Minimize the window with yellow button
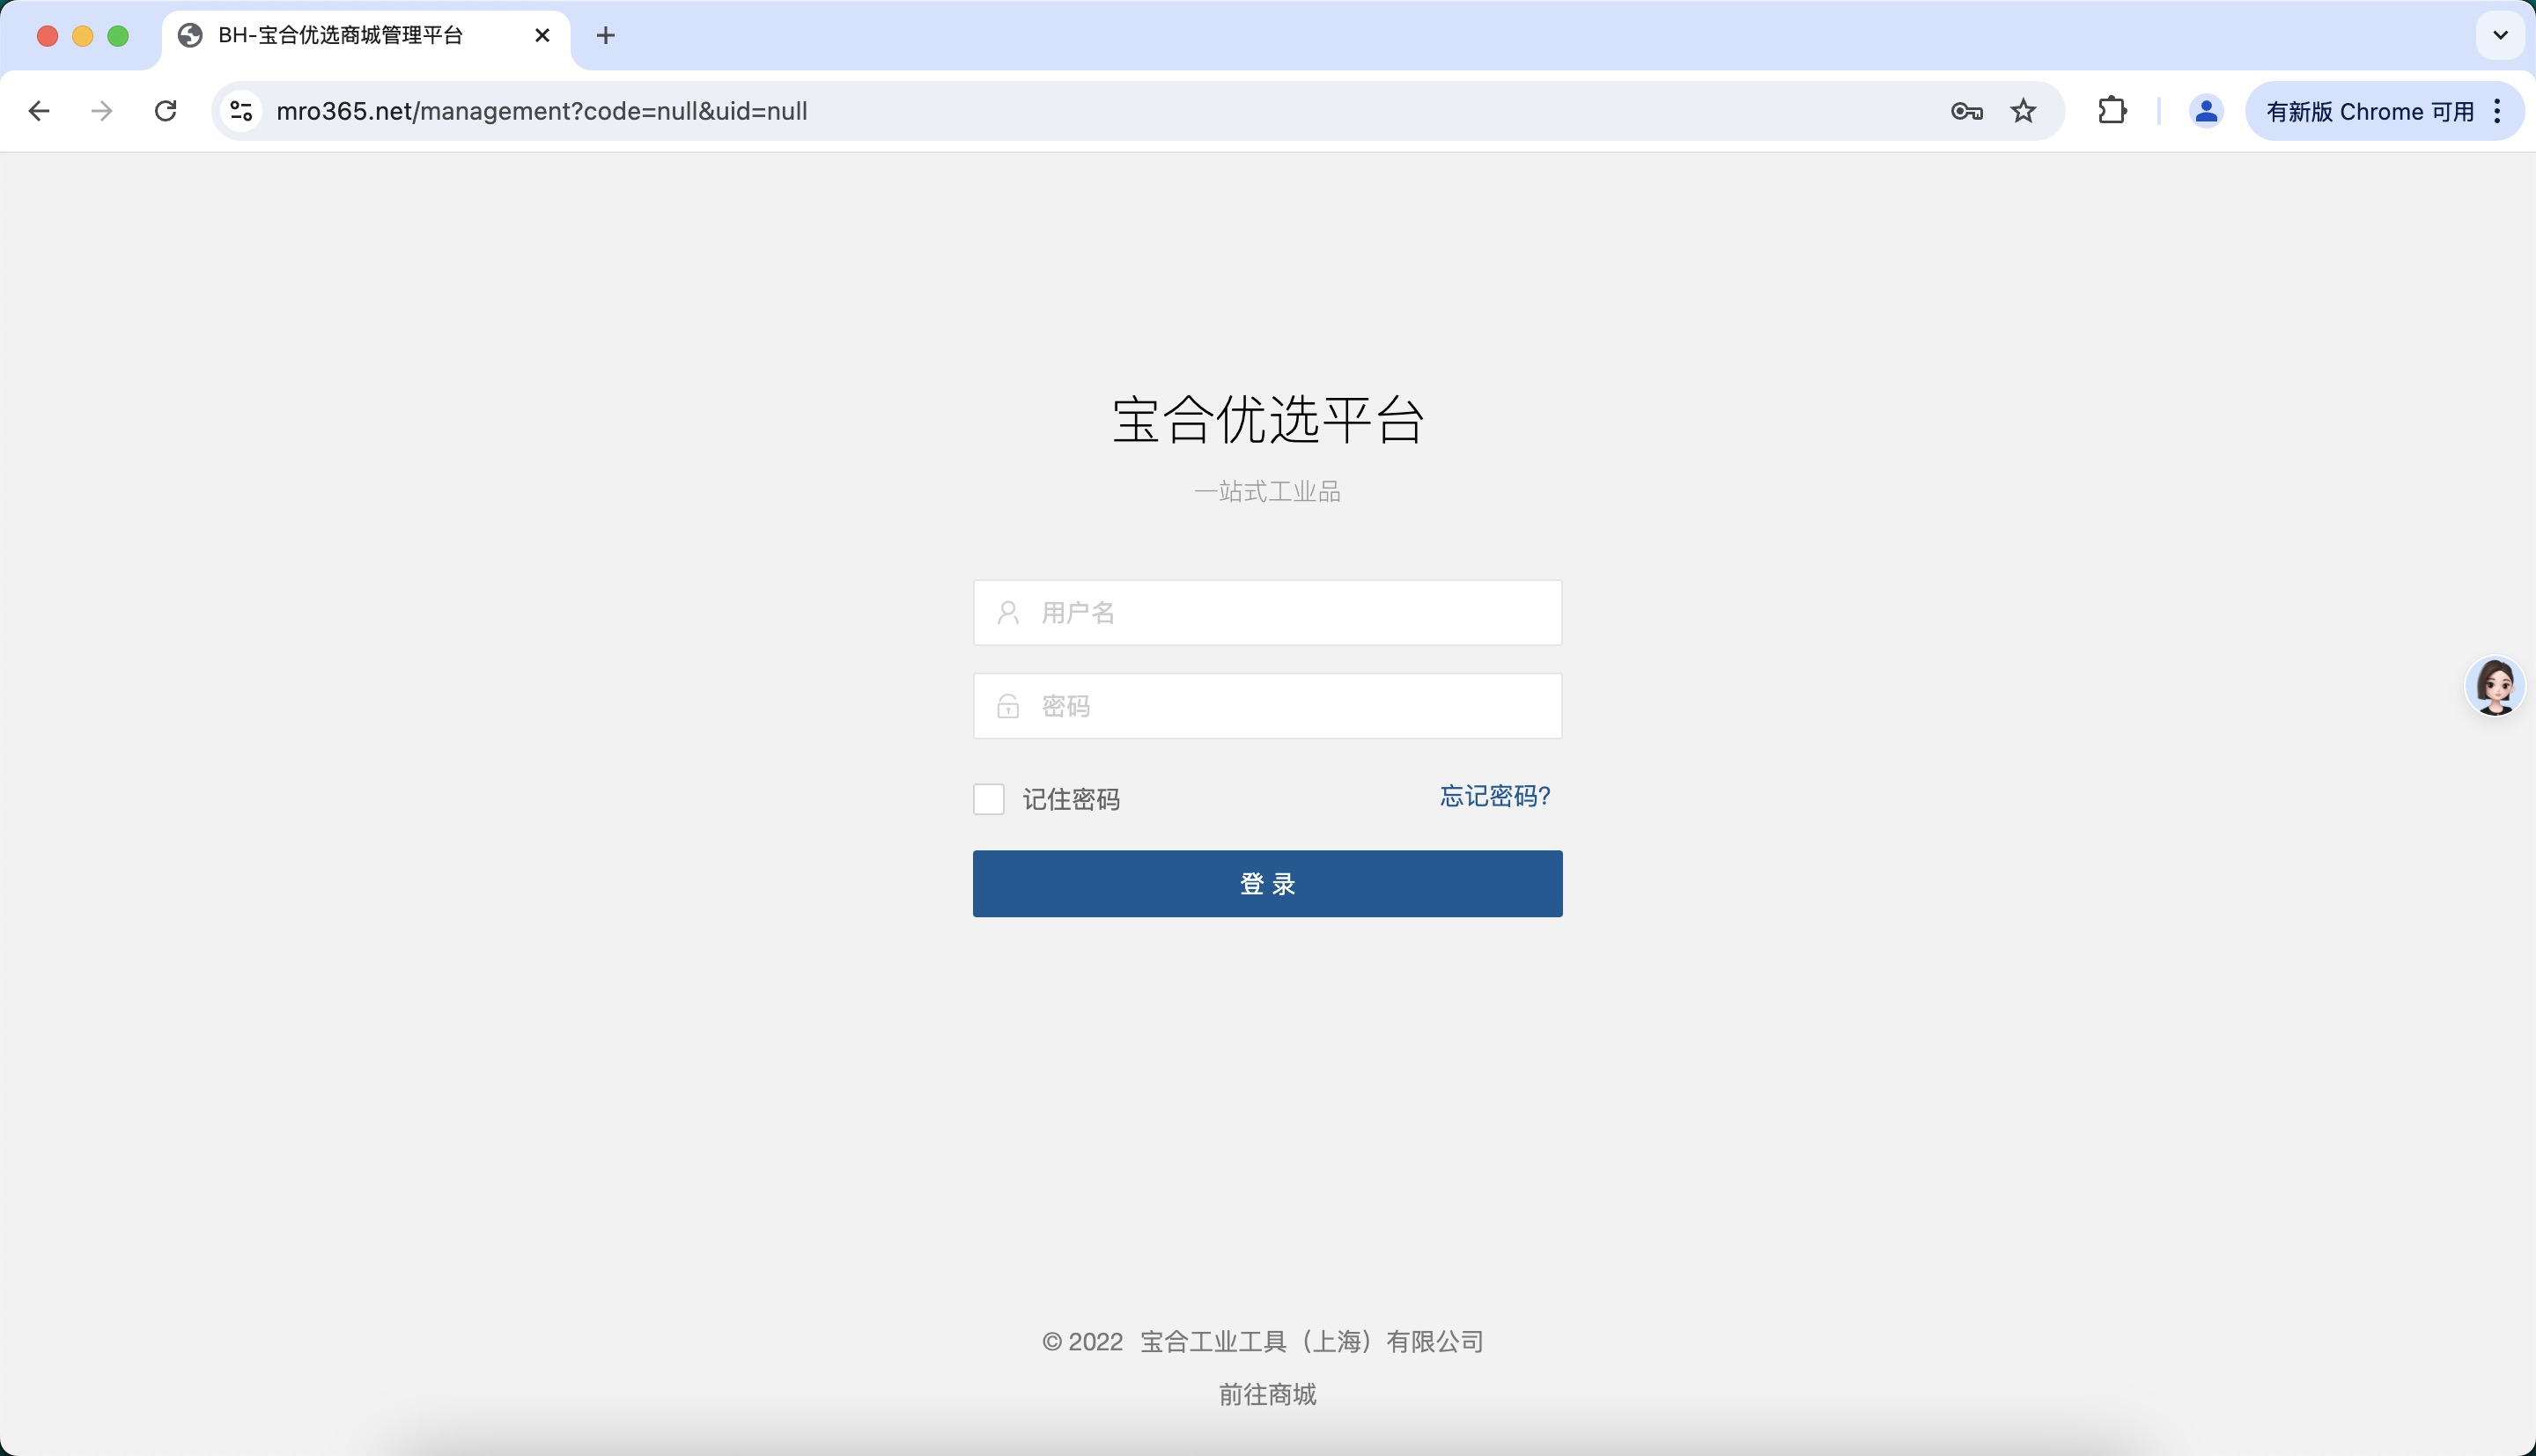Image resolution: width=2536 pixels, height=1456 pixels. tap(83, 36)
